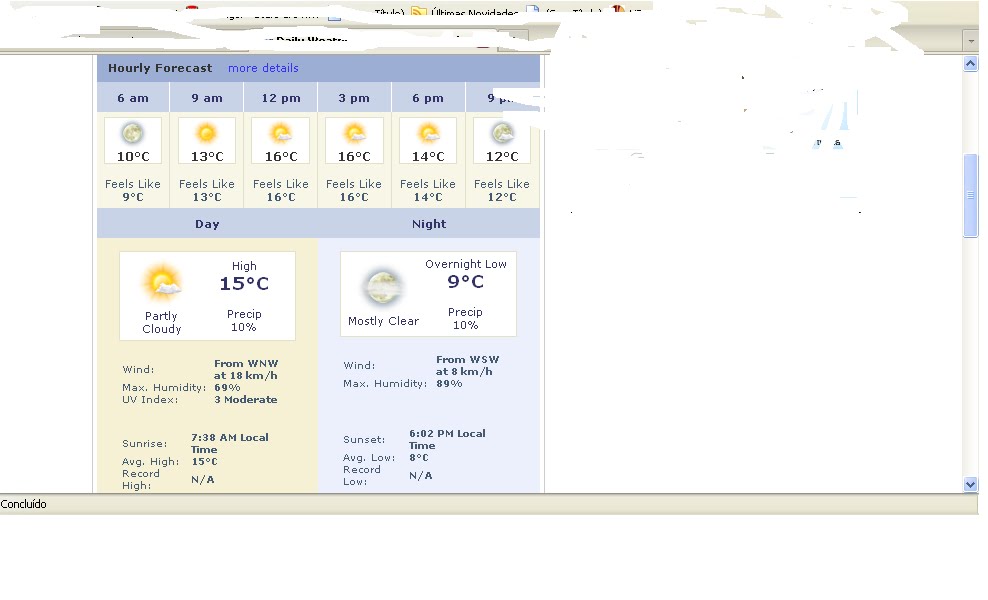Click the Concluído status bar text
This screenshot has width=988, height=600.
[23, 504]
